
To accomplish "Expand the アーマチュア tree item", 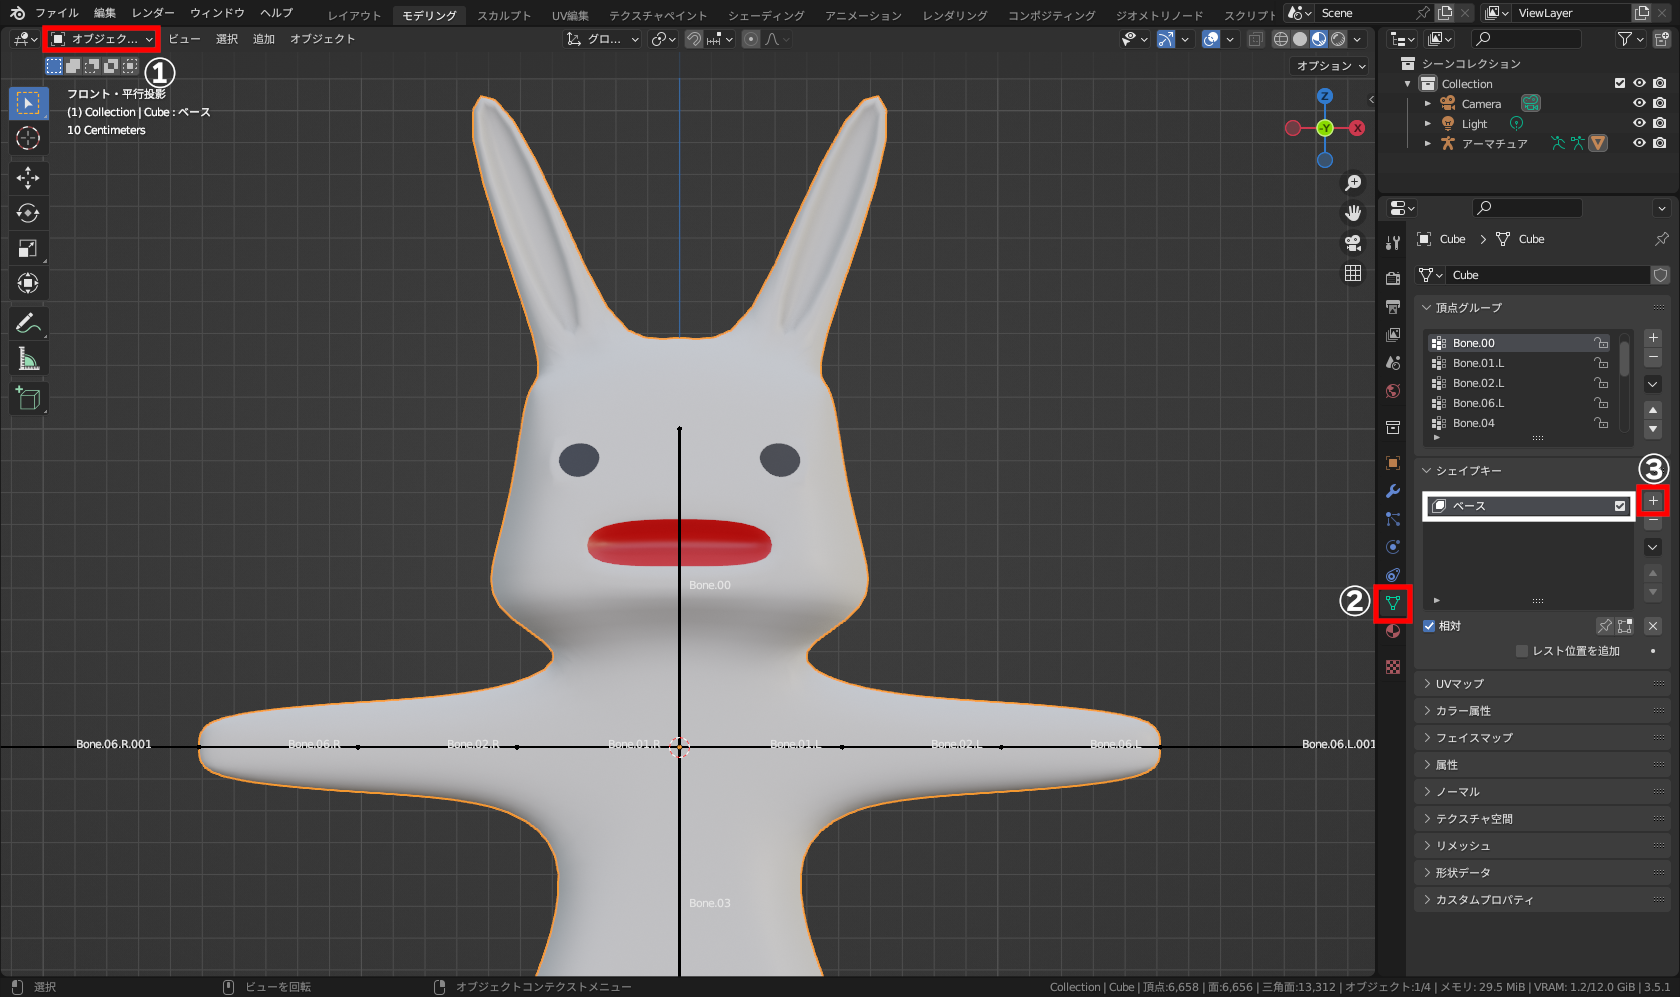I will point(1428,144).
